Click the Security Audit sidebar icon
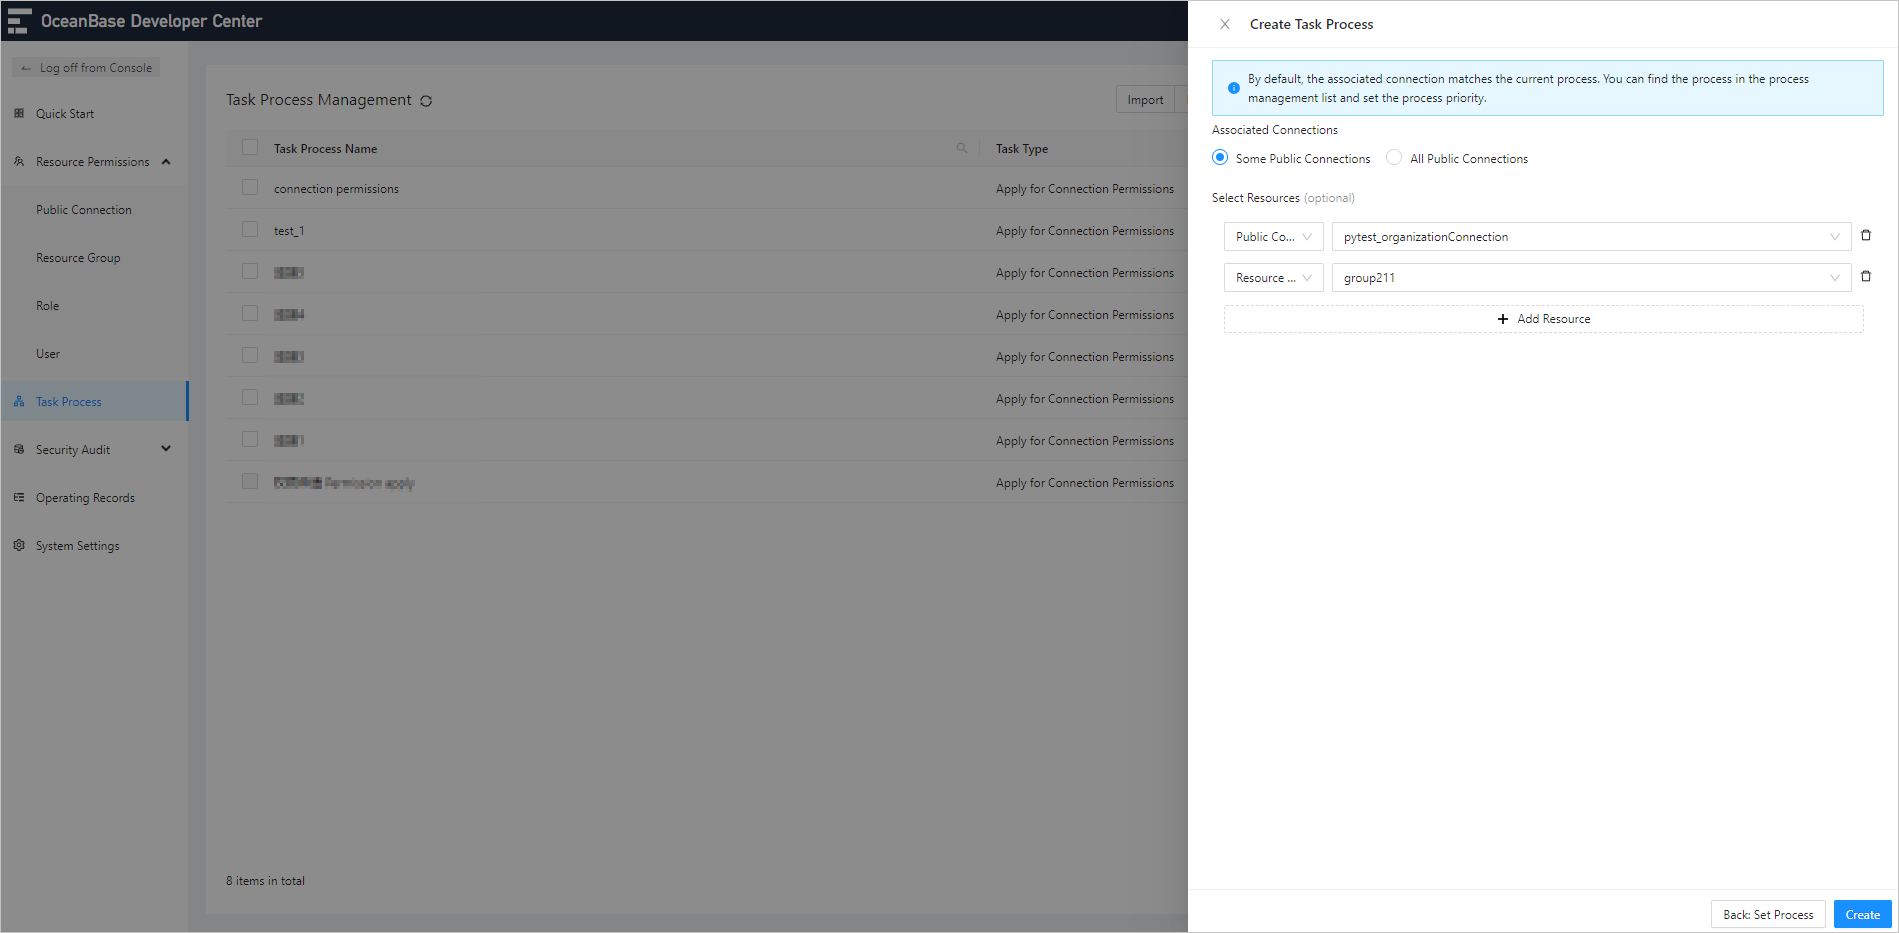 [x=20, y=449]
